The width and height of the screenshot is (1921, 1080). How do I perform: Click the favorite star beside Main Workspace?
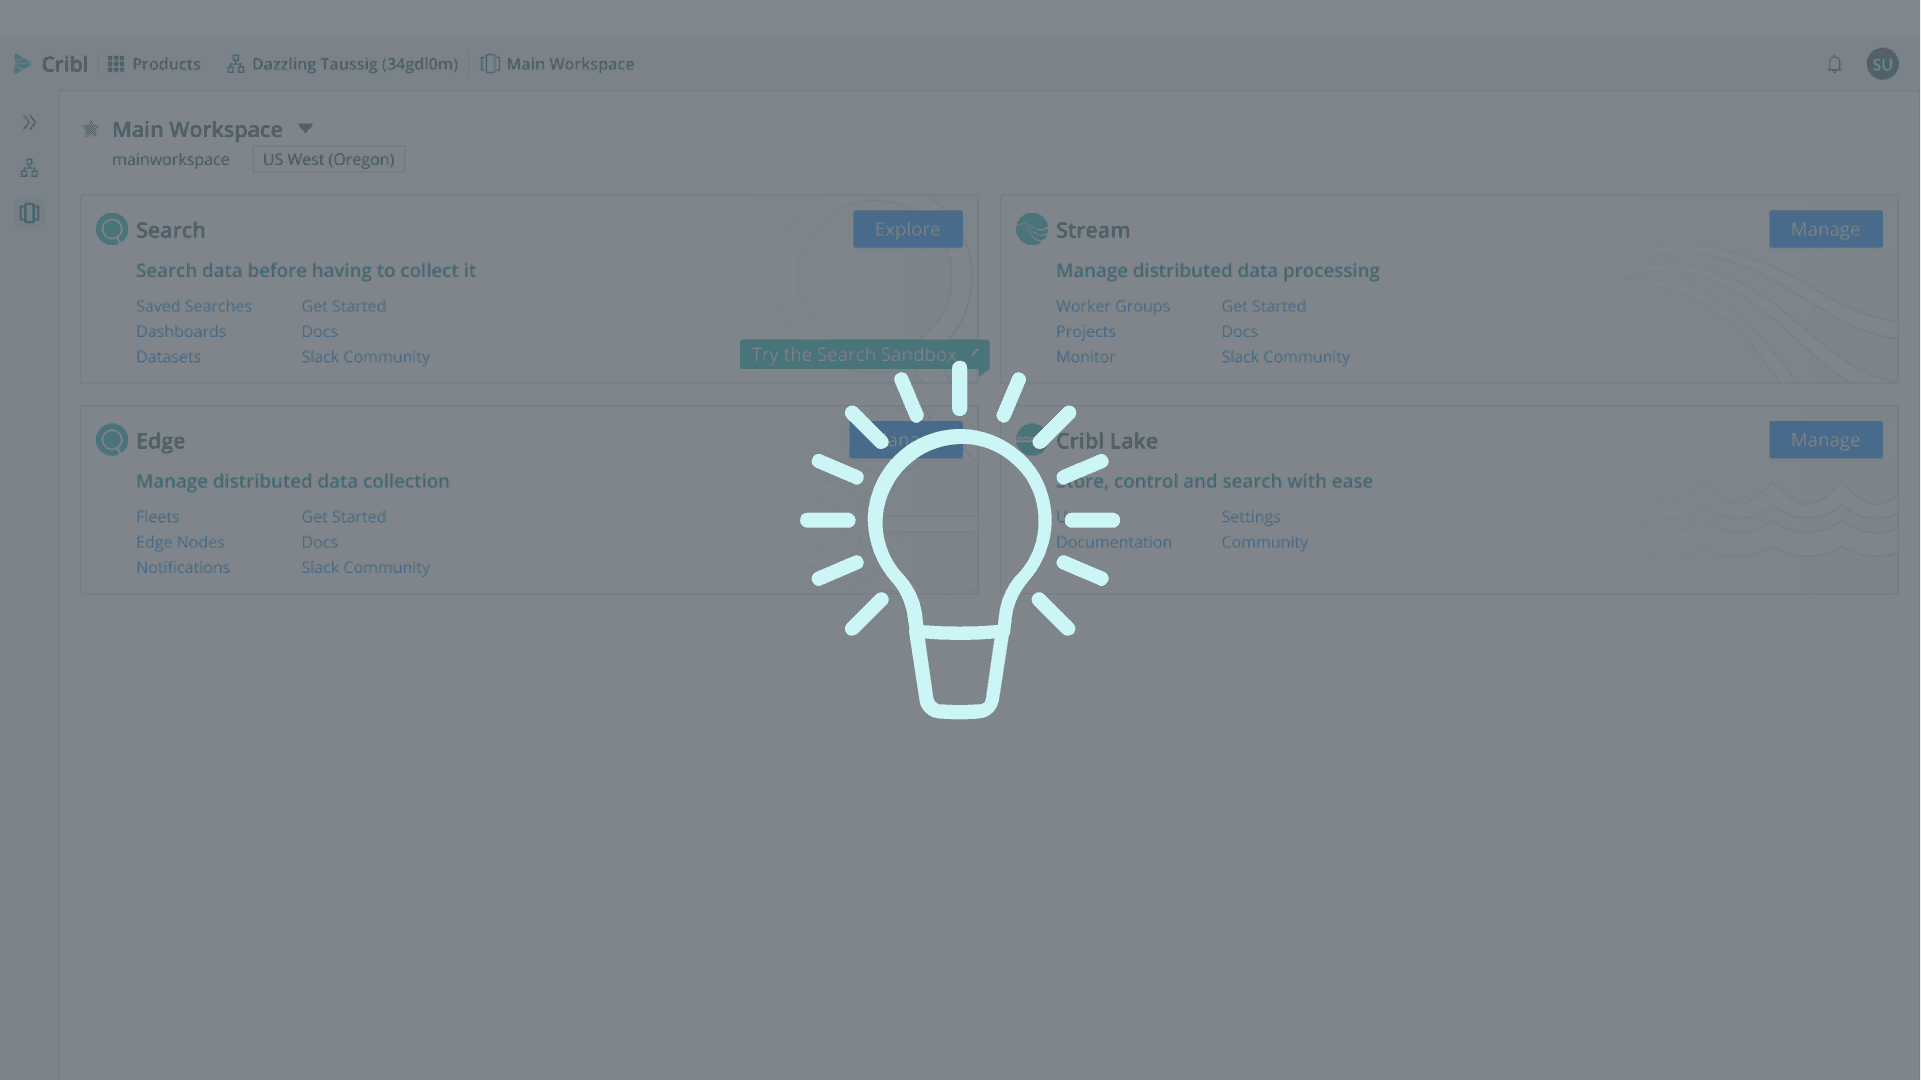(91, 129)
